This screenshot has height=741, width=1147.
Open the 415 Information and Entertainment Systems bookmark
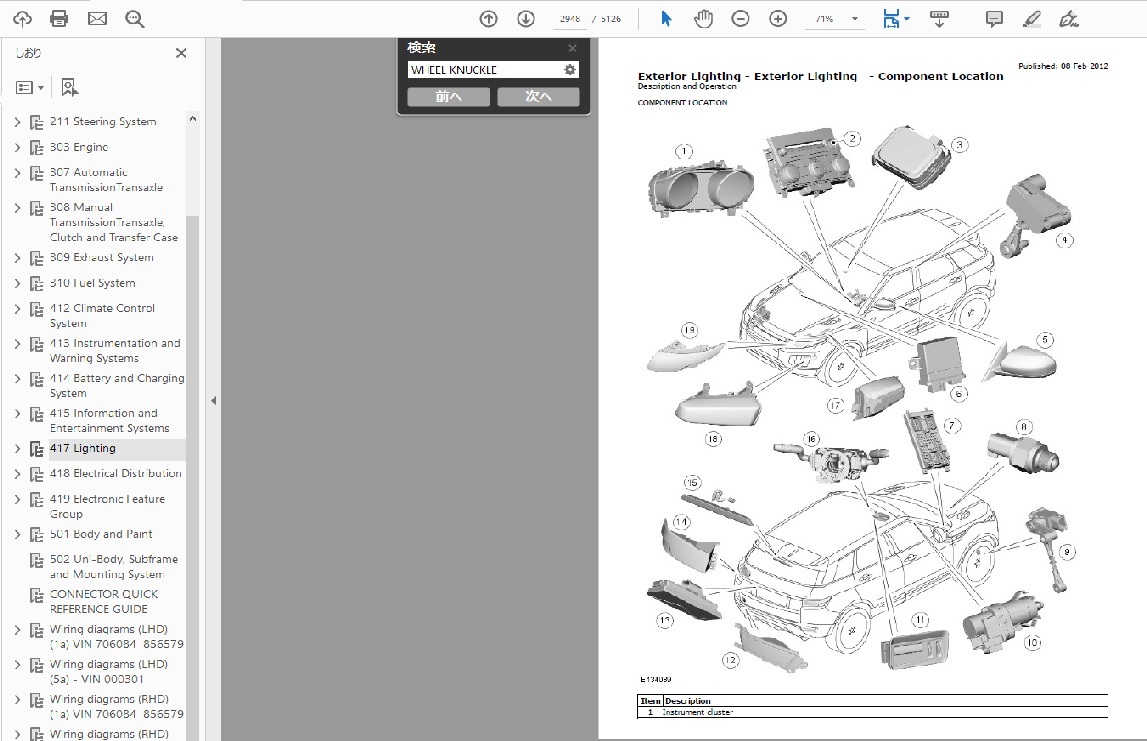[x=110, y=421]
